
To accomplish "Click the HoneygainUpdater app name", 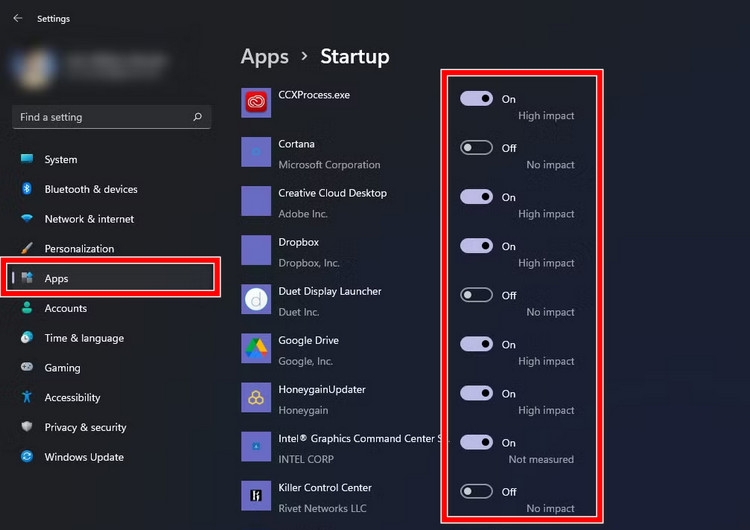I will click(x=322, y=389).
